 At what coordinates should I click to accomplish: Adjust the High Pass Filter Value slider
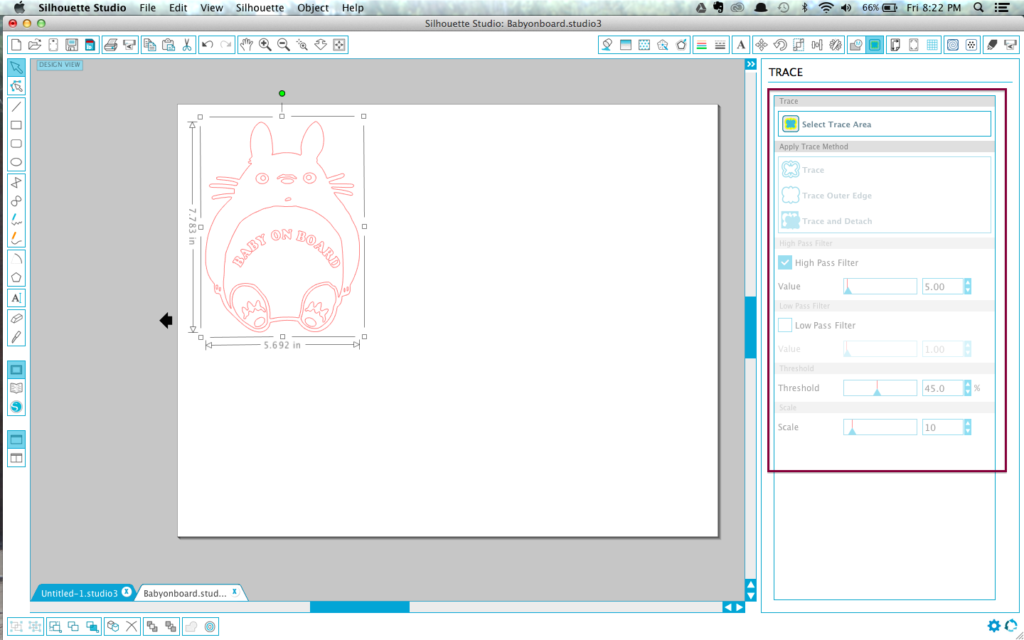coord(880,286)
